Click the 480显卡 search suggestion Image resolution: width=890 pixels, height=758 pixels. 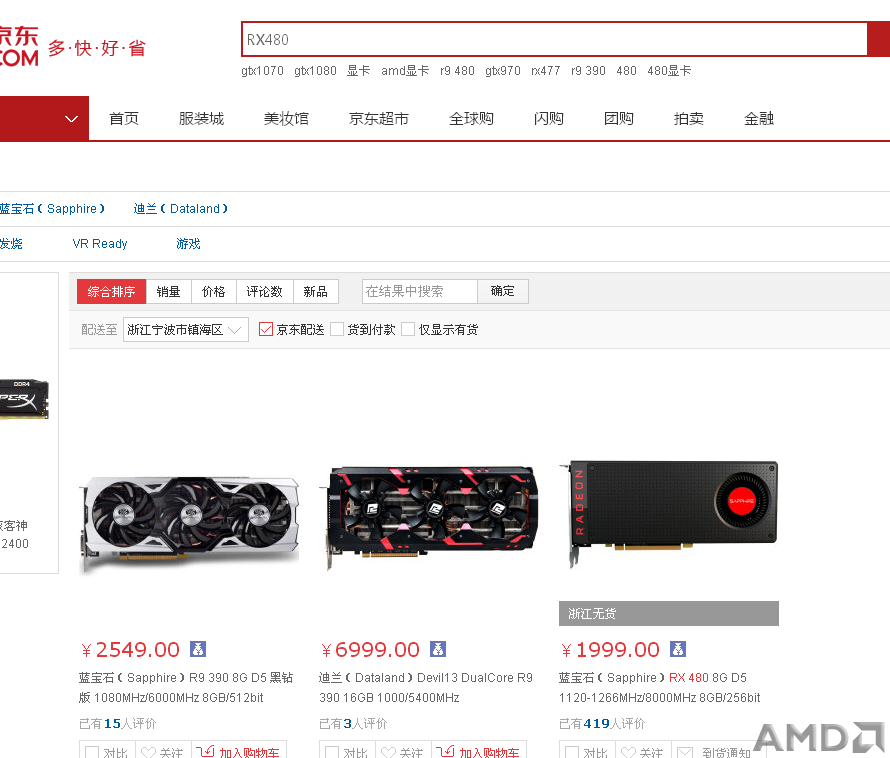[669, 71]
